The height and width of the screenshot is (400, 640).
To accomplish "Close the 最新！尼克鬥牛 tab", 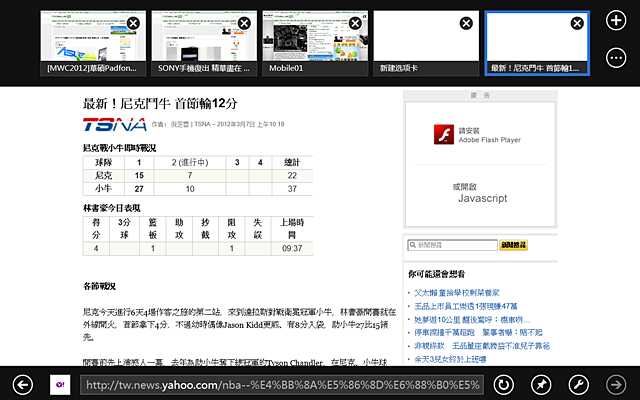I will (577, 23).
